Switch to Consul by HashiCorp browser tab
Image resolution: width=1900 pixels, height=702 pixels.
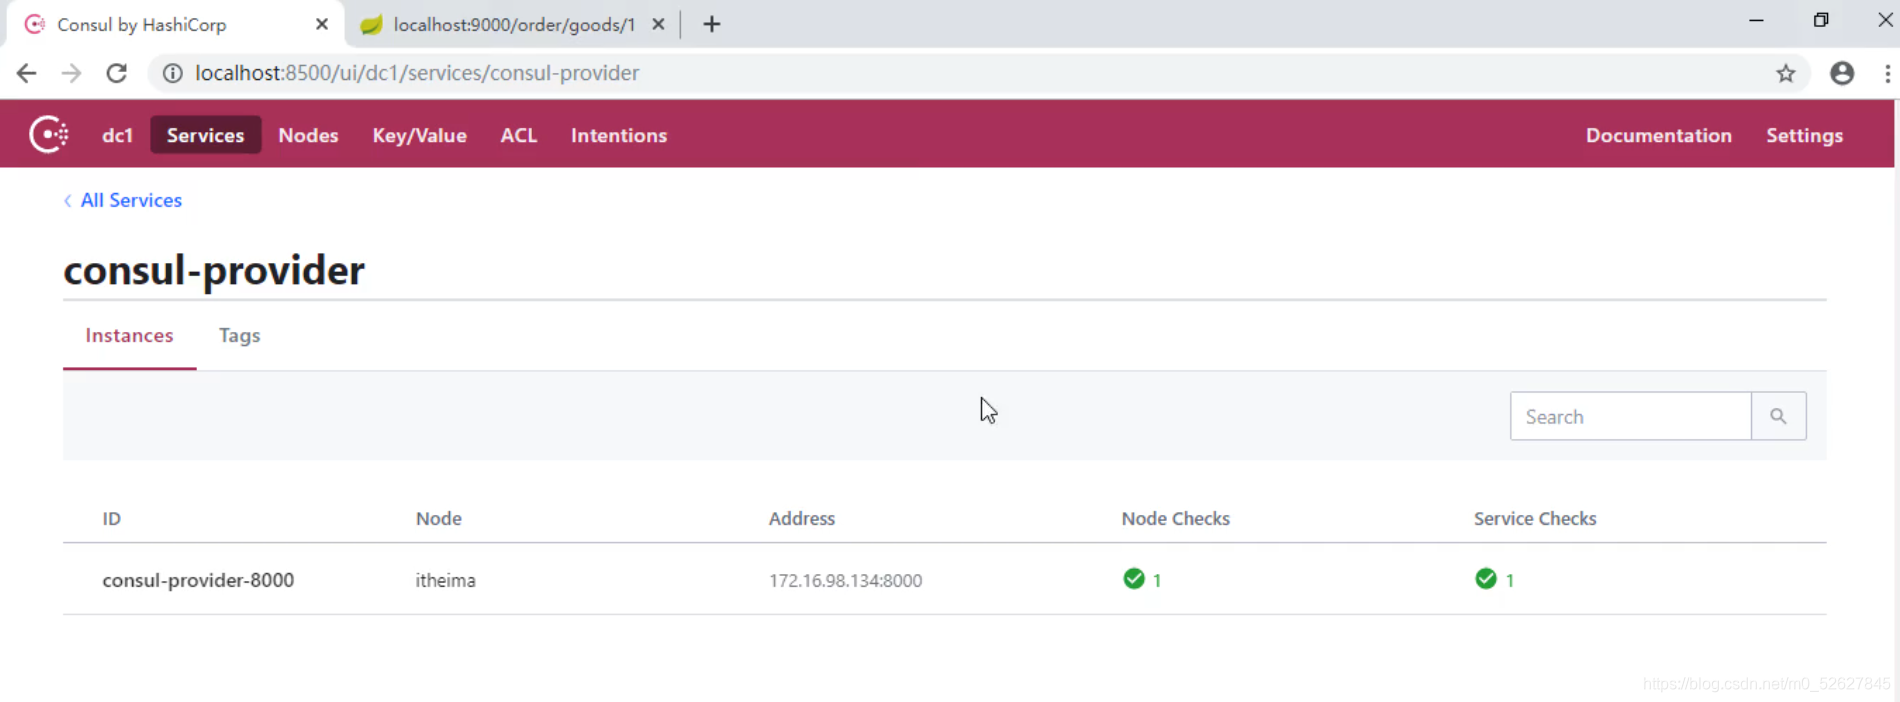pos(175,24)
